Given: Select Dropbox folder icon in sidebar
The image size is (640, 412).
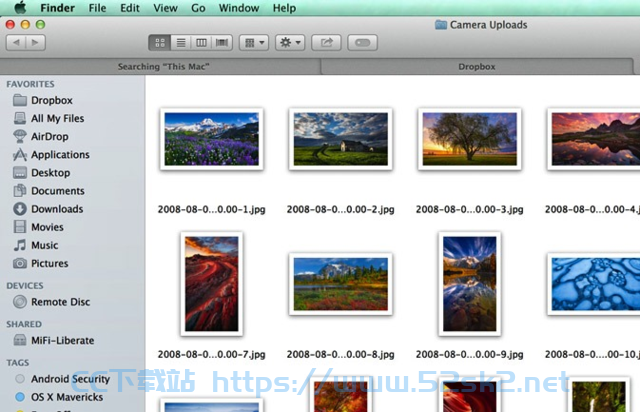Looking at the screenshot, I should pyautogui.click(x=20, y=100).
